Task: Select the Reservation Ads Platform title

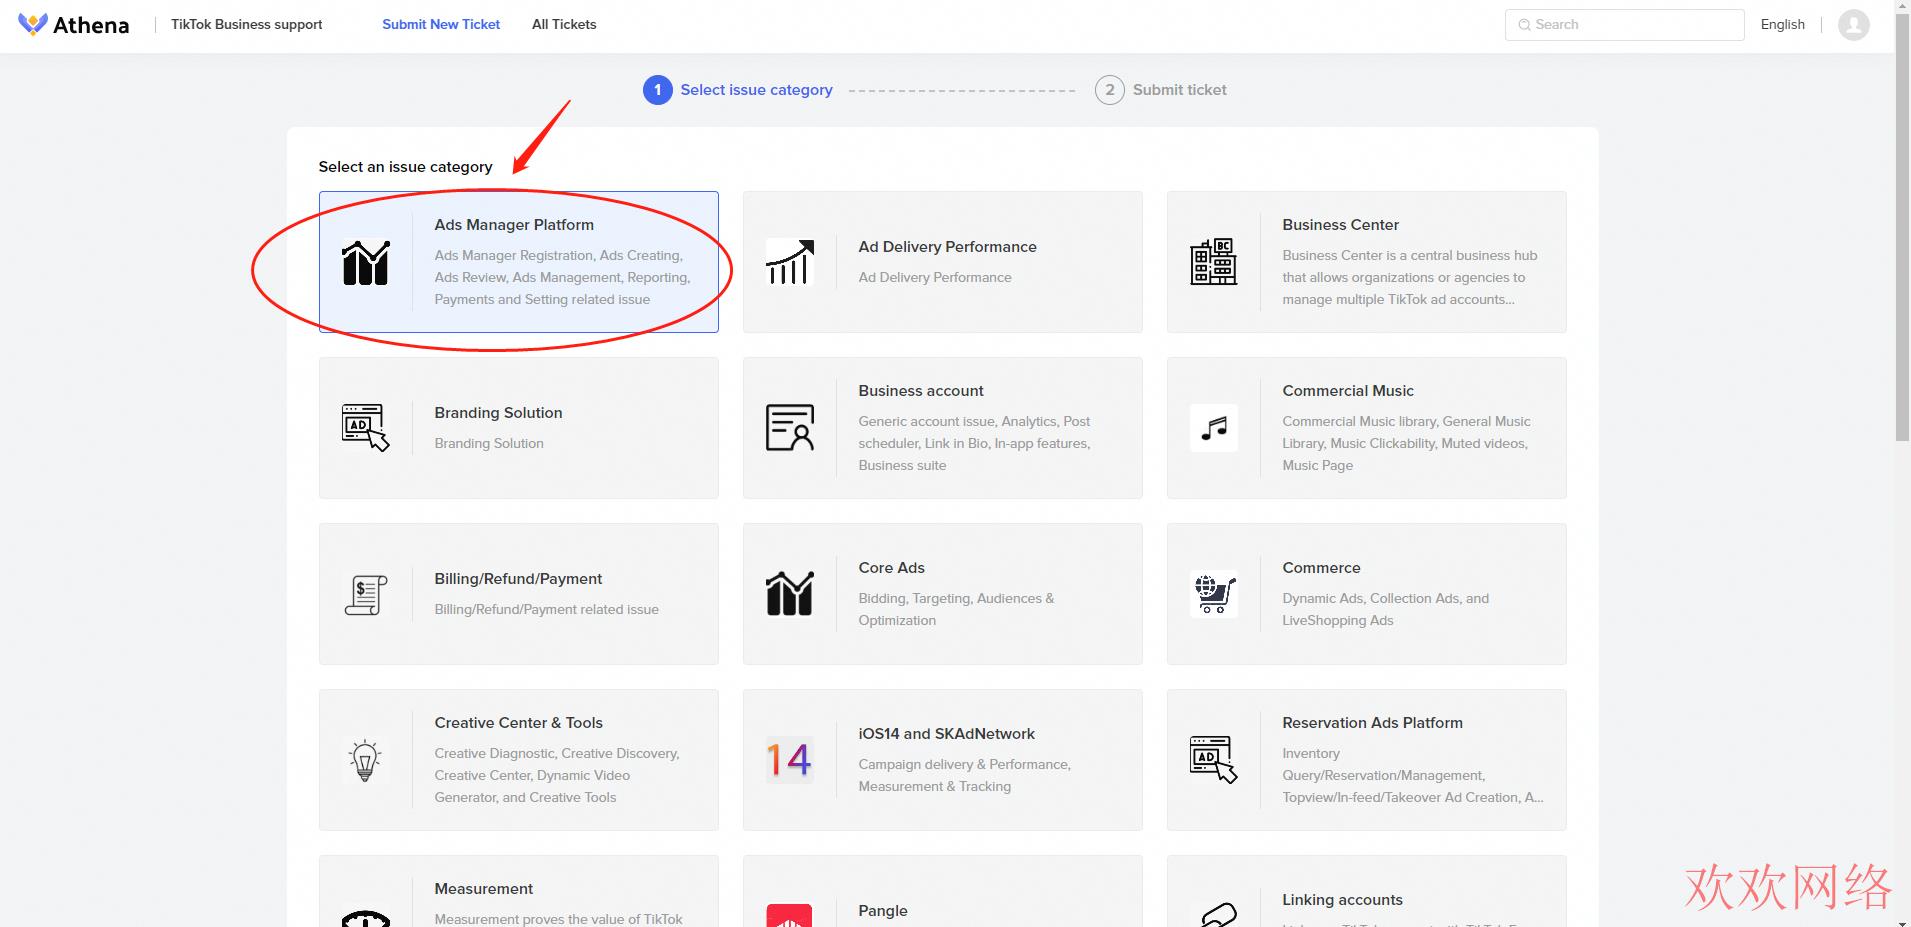Action: point(1372,723)
